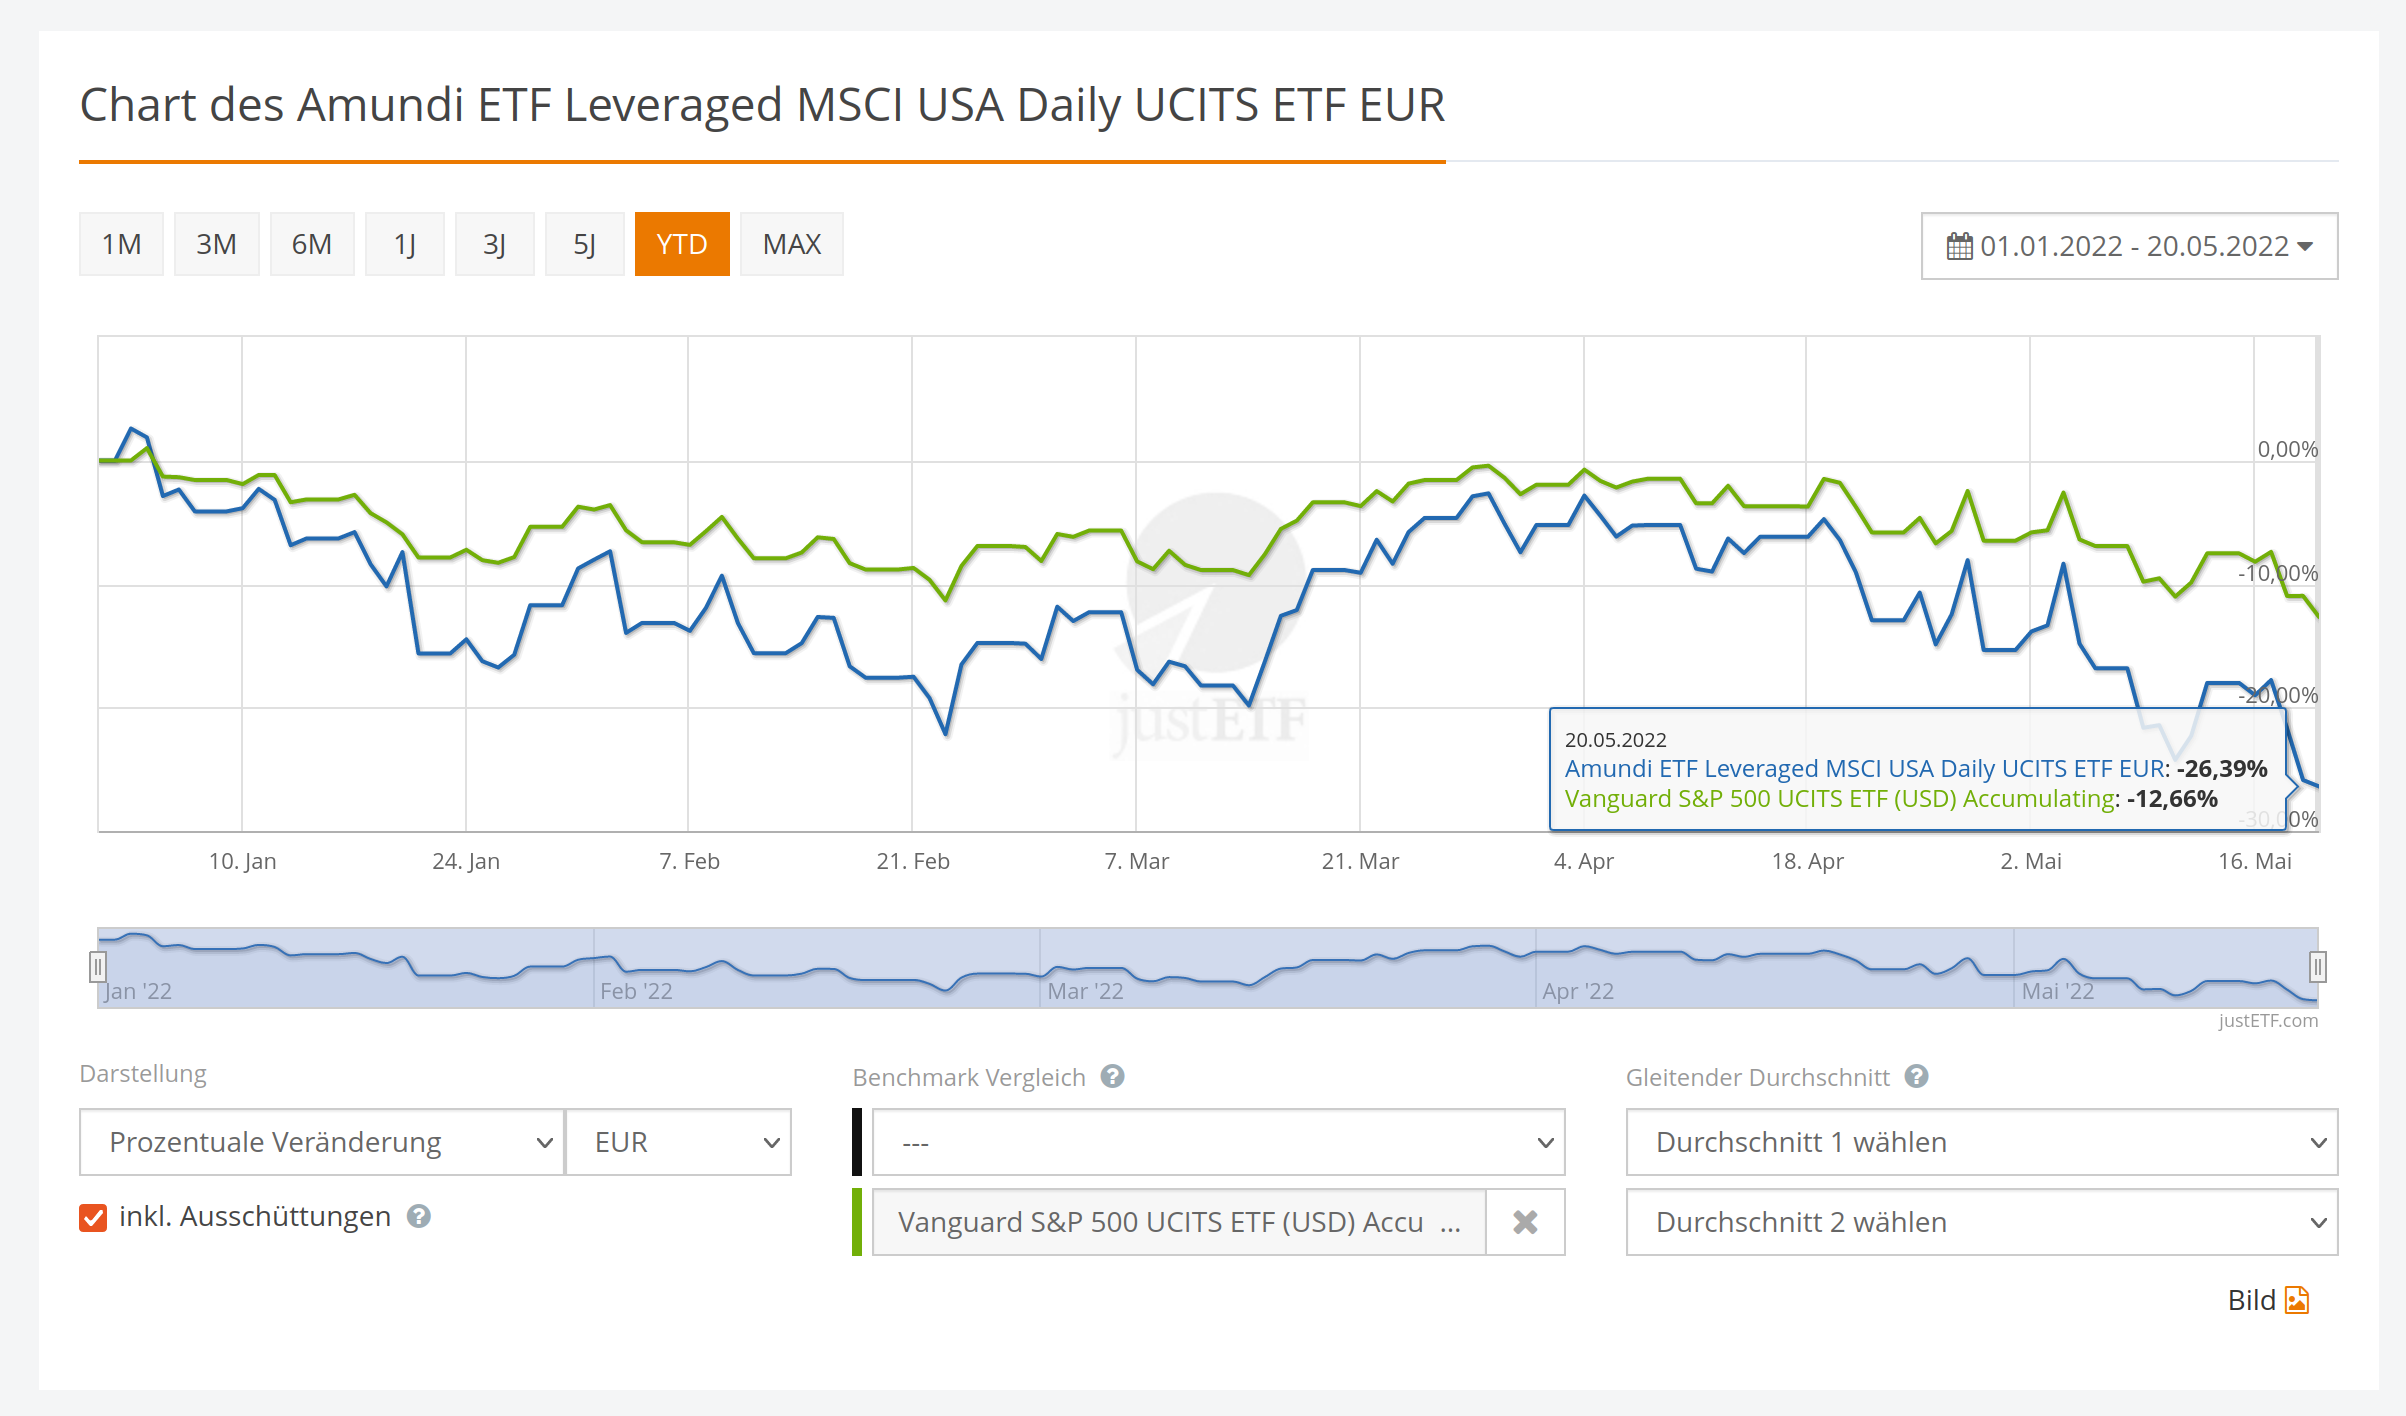This screenshot has height=1416, width=2406.
Task: Click the green benchmark color swatch
Action: click(857, 1222)
